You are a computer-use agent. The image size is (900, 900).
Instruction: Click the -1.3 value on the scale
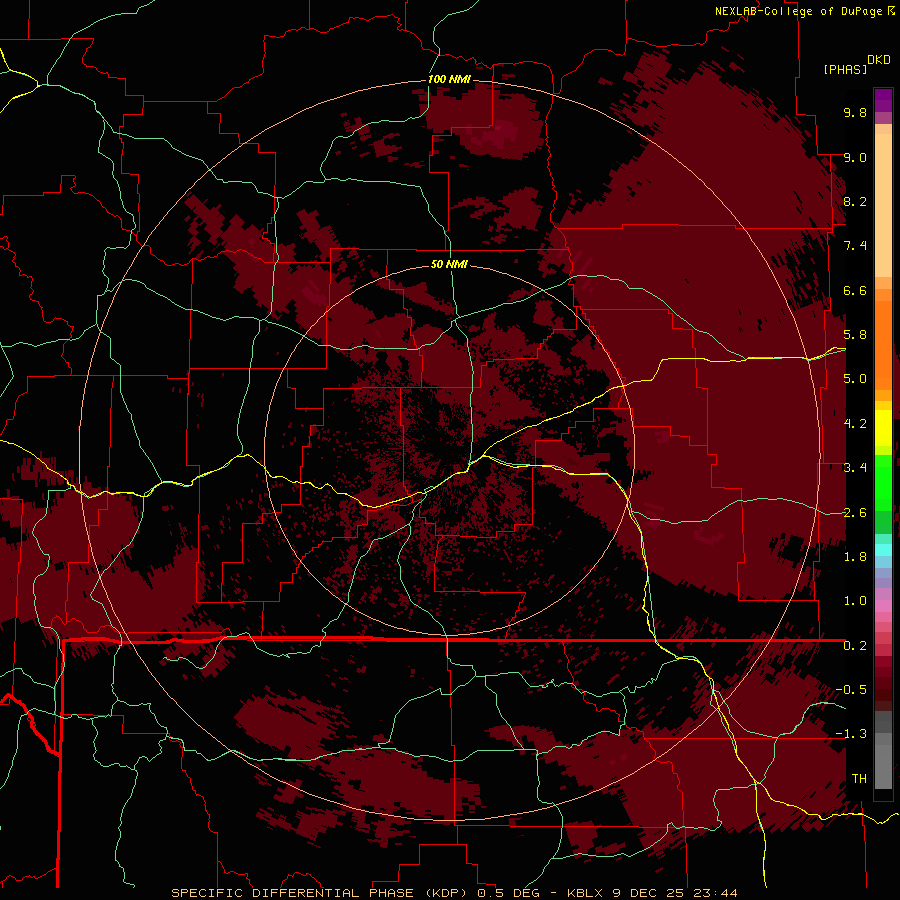coord(851,734)
